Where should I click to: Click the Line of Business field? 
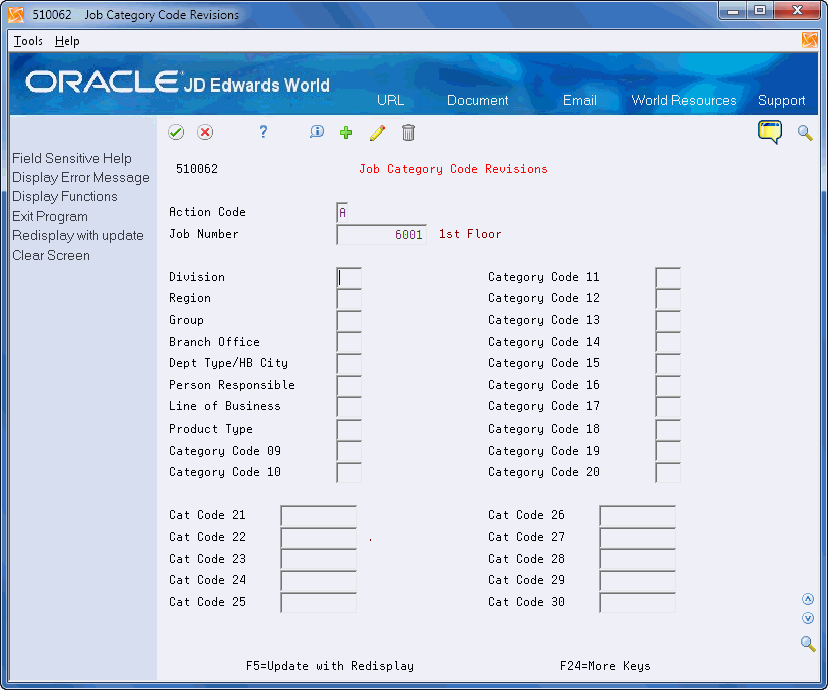[x=349, y=407]
